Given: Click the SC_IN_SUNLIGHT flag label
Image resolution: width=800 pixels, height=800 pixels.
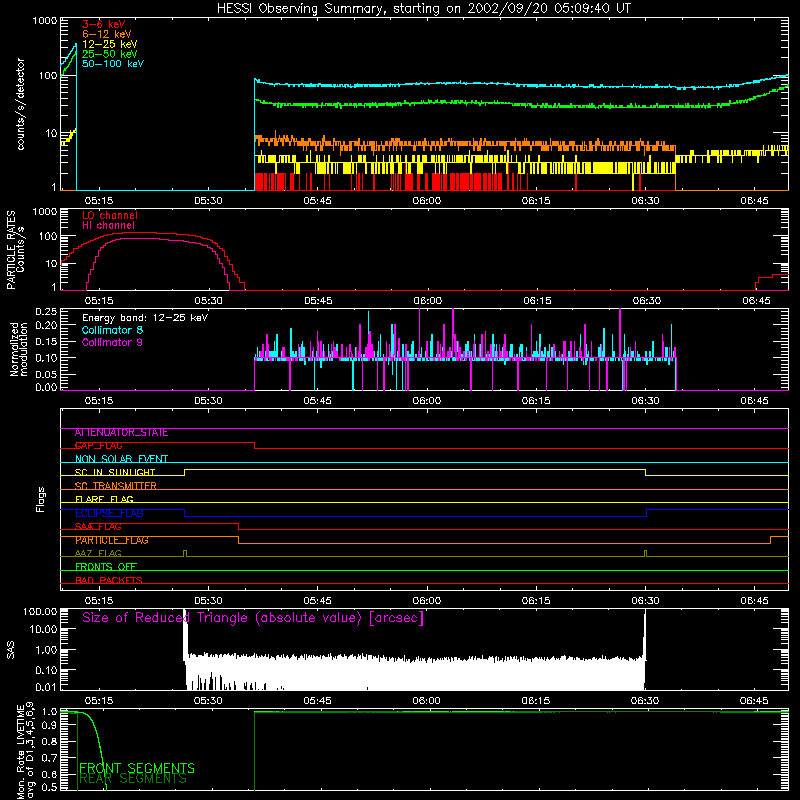Looking at the screenshot, I should coord(115,472).
